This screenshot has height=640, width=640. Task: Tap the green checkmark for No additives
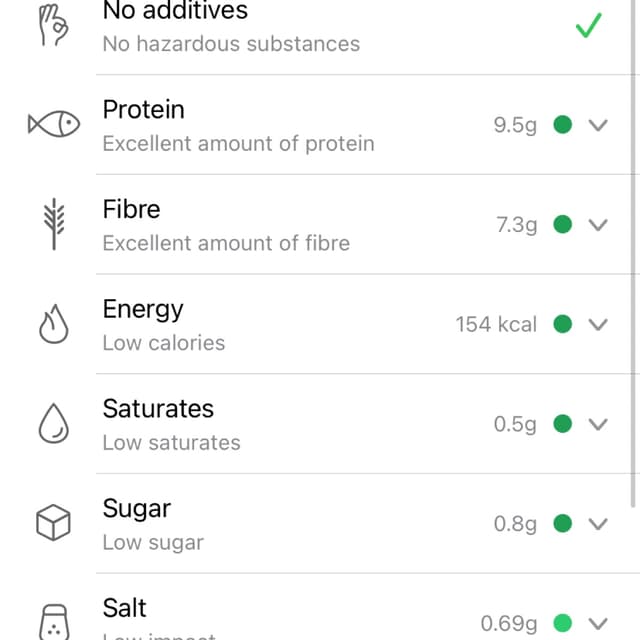click(589, 25)
